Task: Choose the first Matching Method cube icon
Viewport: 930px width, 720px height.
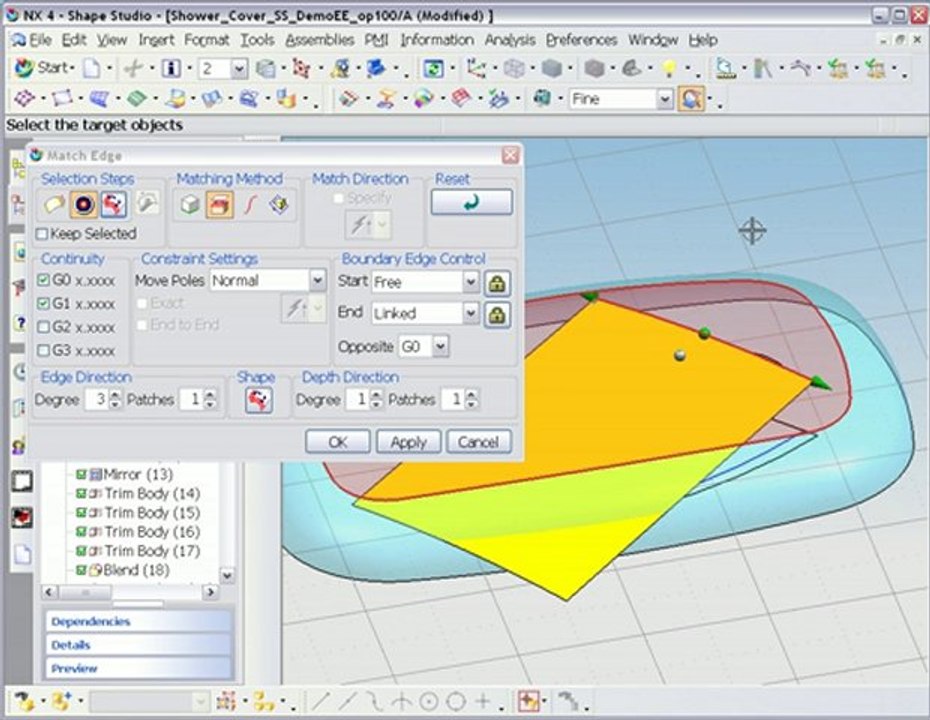Action: [190, 205]
